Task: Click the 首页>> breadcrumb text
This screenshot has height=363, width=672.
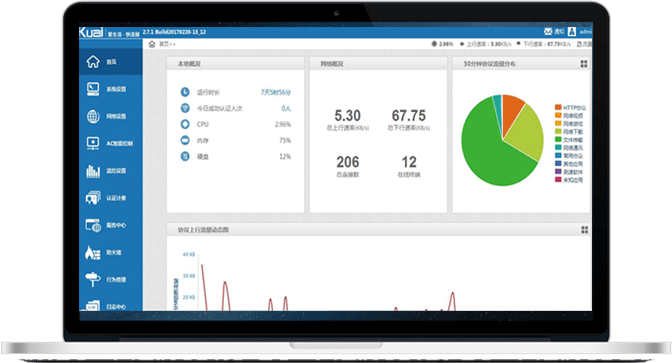Action: [167, 44]
